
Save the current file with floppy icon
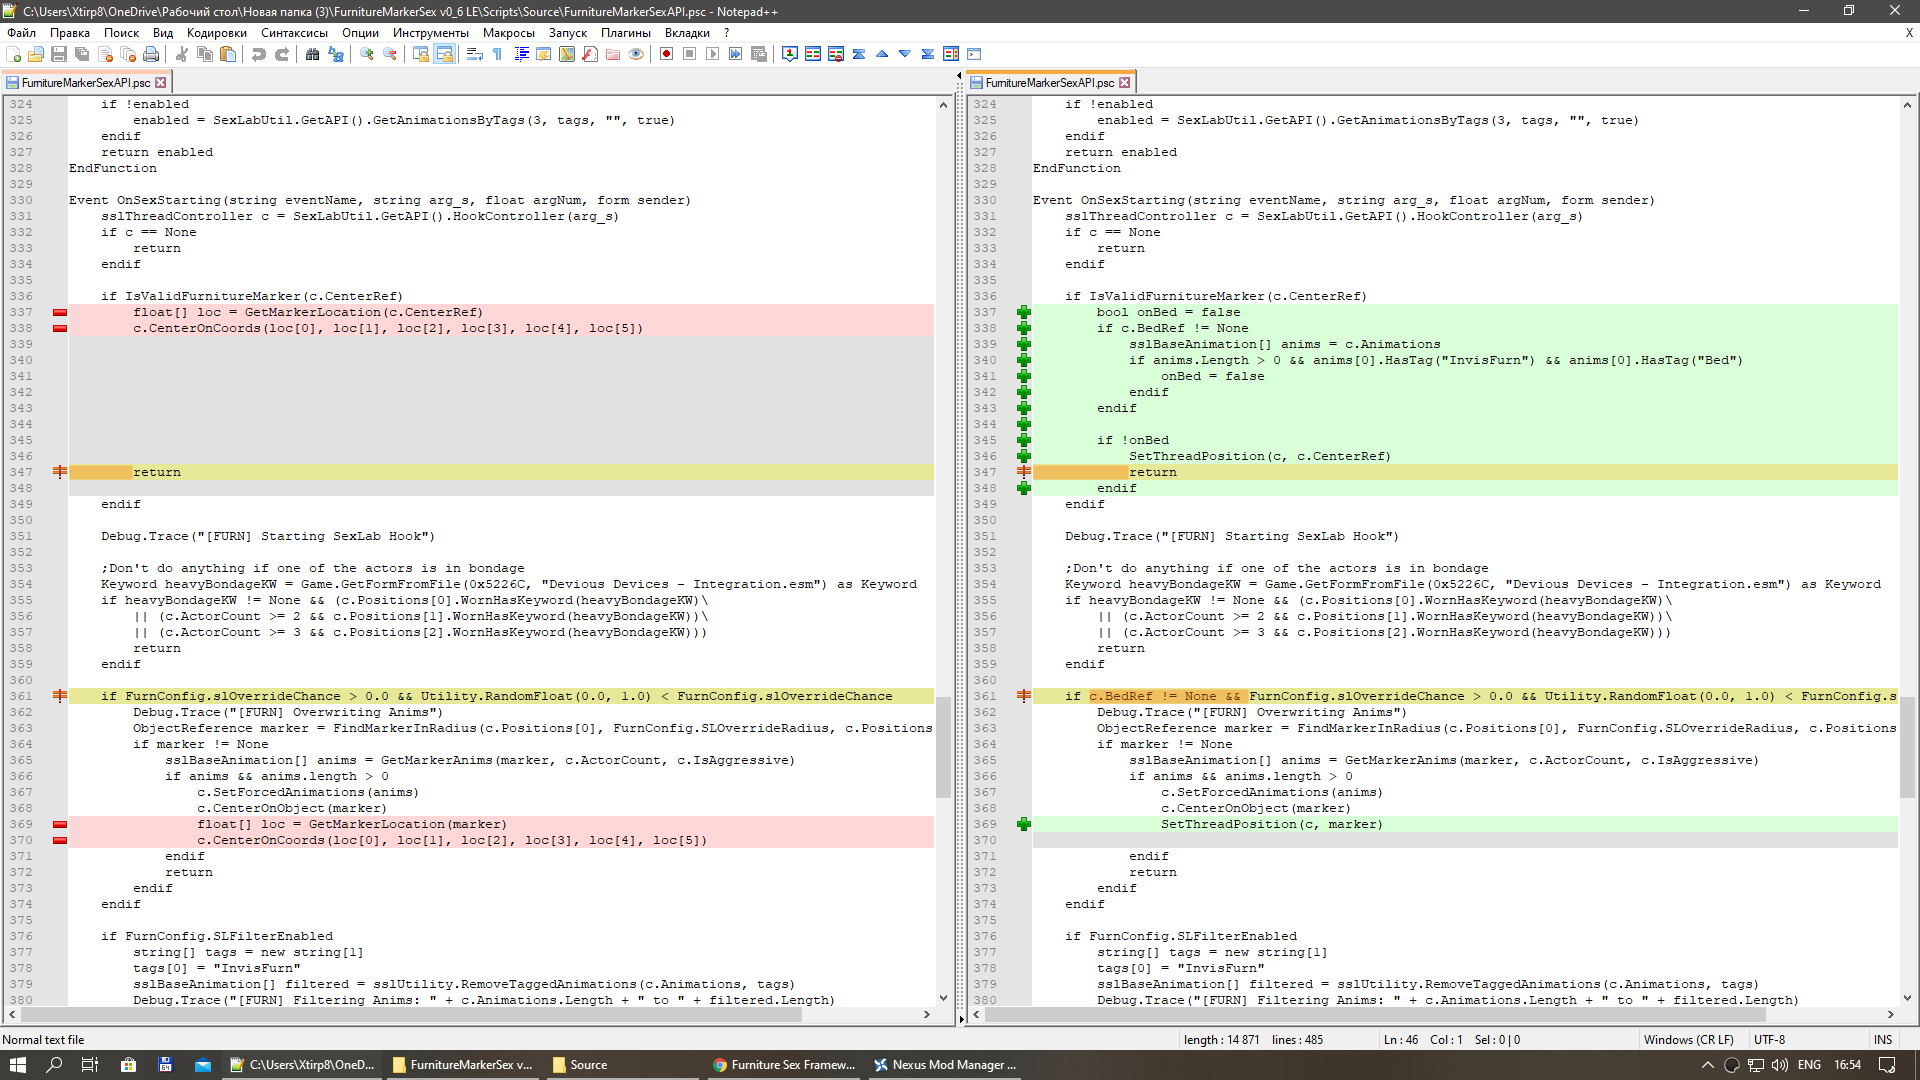click(x=59, y=54)
